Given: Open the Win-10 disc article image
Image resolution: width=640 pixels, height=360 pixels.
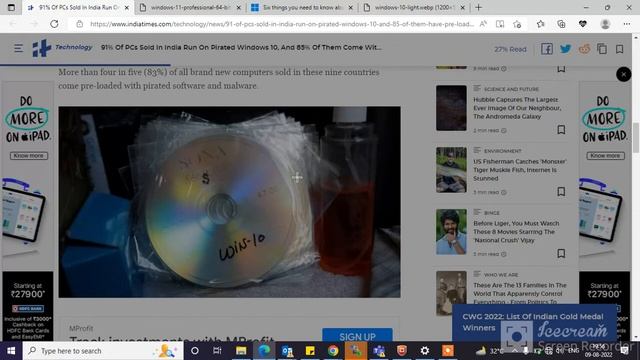Looking at the screenshot, I should tap(229, 202).
